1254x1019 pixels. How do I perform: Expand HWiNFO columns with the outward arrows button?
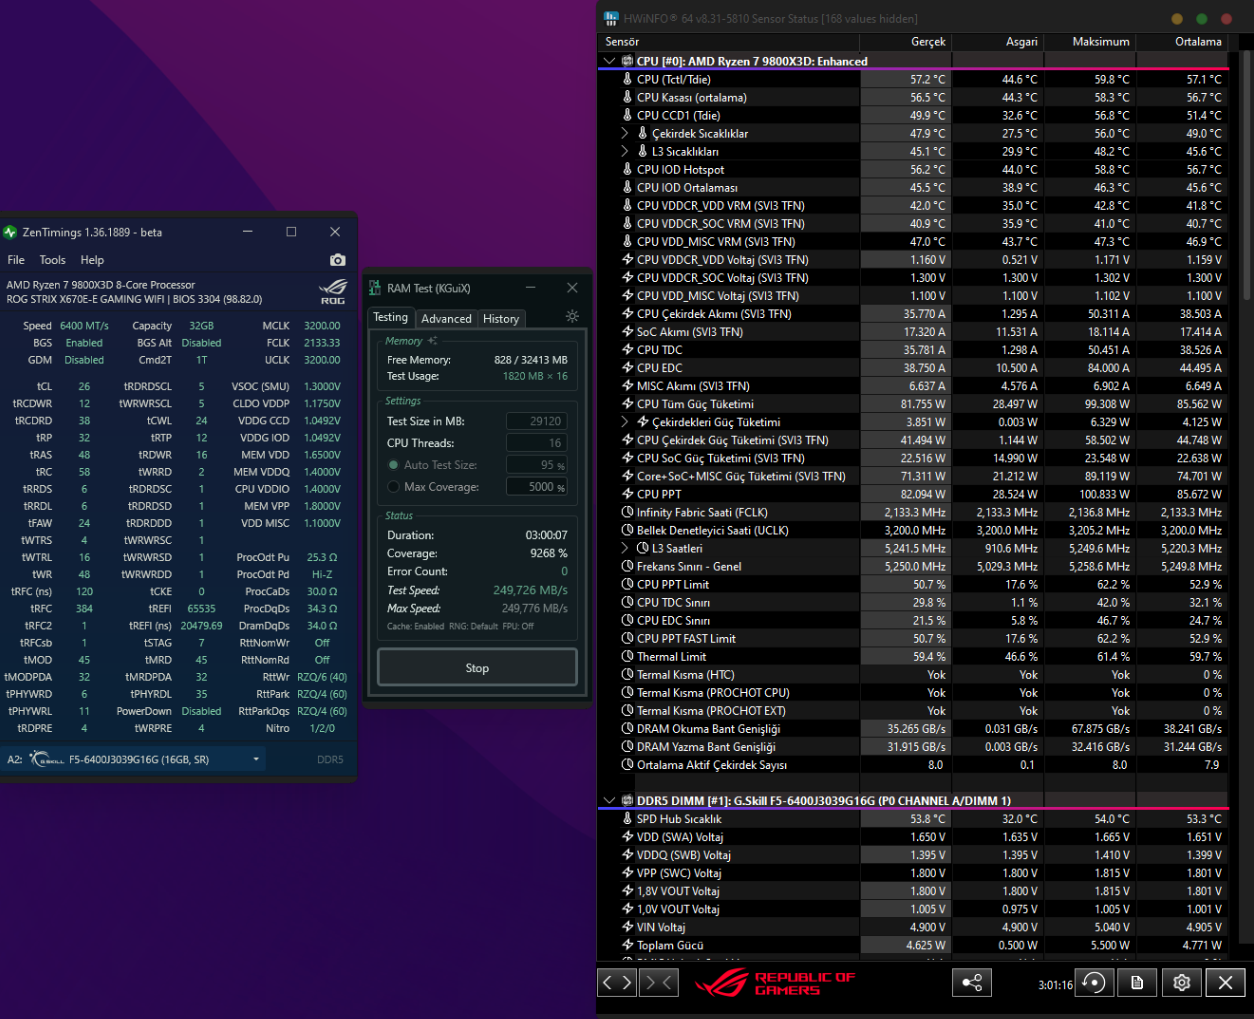pos(616,983)
